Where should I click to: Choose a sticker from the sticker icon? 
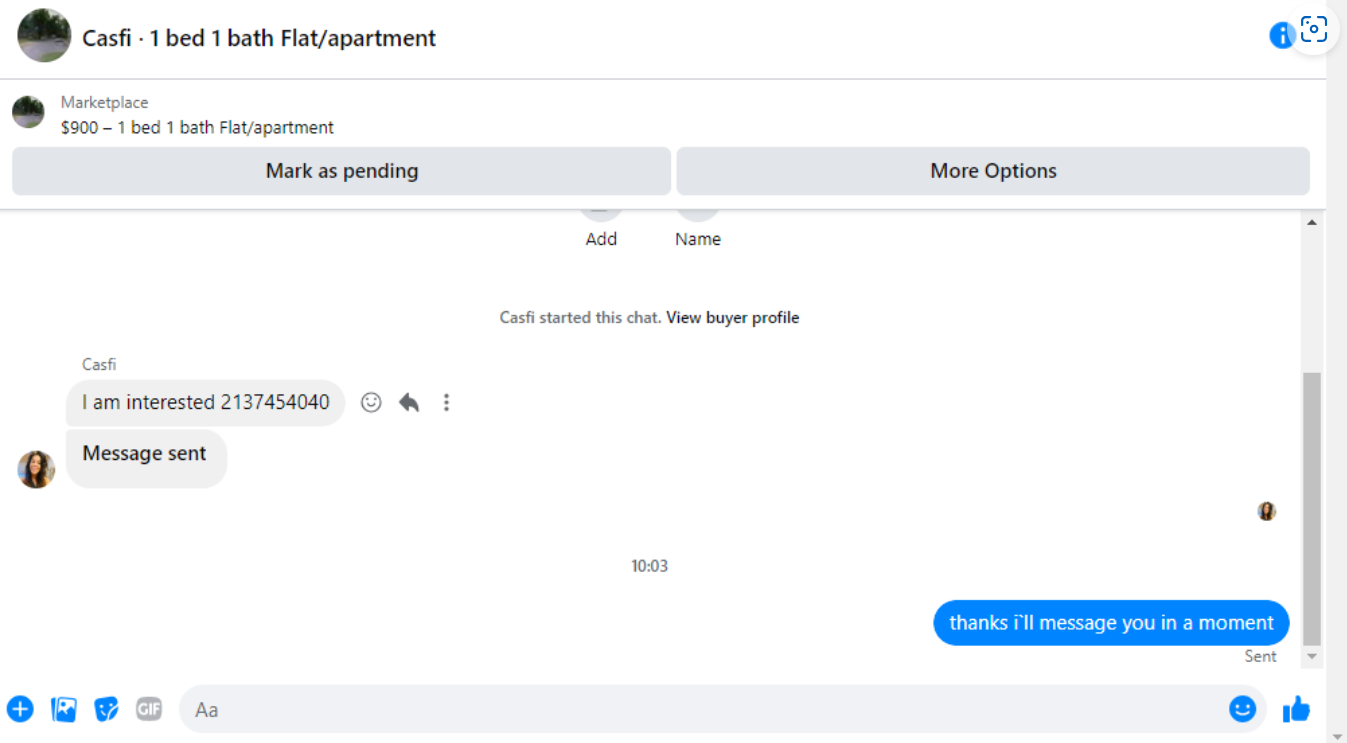[106, 709]
